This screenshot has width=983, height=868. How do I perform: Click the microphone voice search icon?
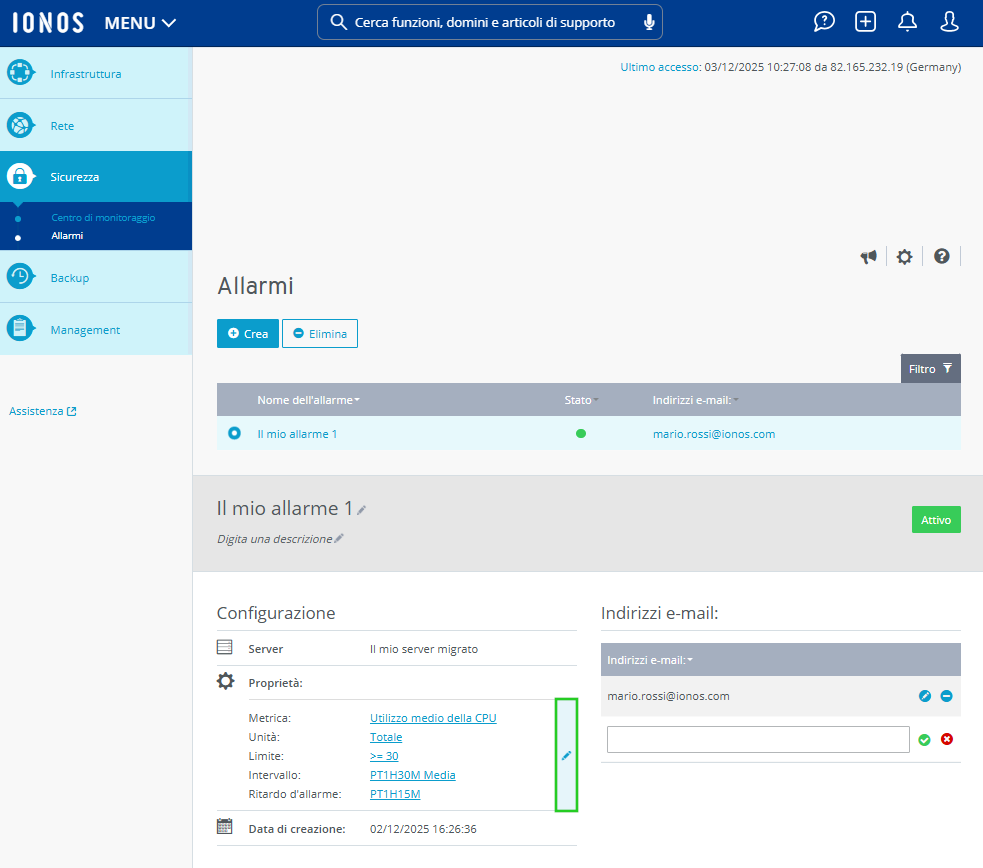click(x=649, y=22)
